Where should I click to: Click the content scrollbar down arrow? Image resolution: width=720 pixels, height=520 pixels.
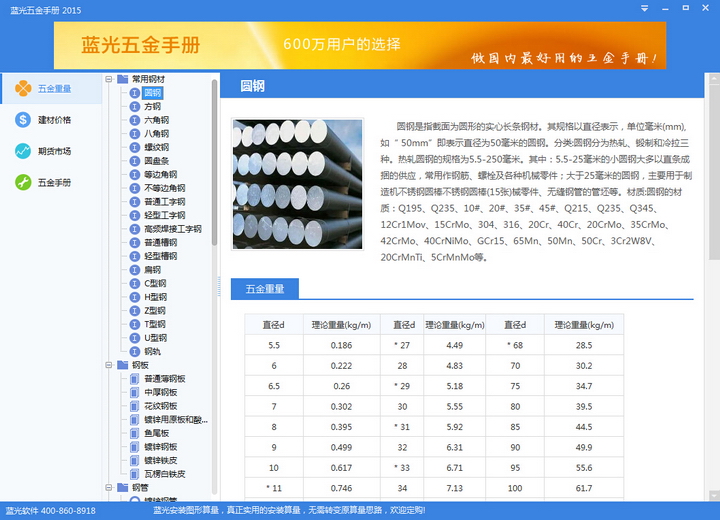pos(714,496)
